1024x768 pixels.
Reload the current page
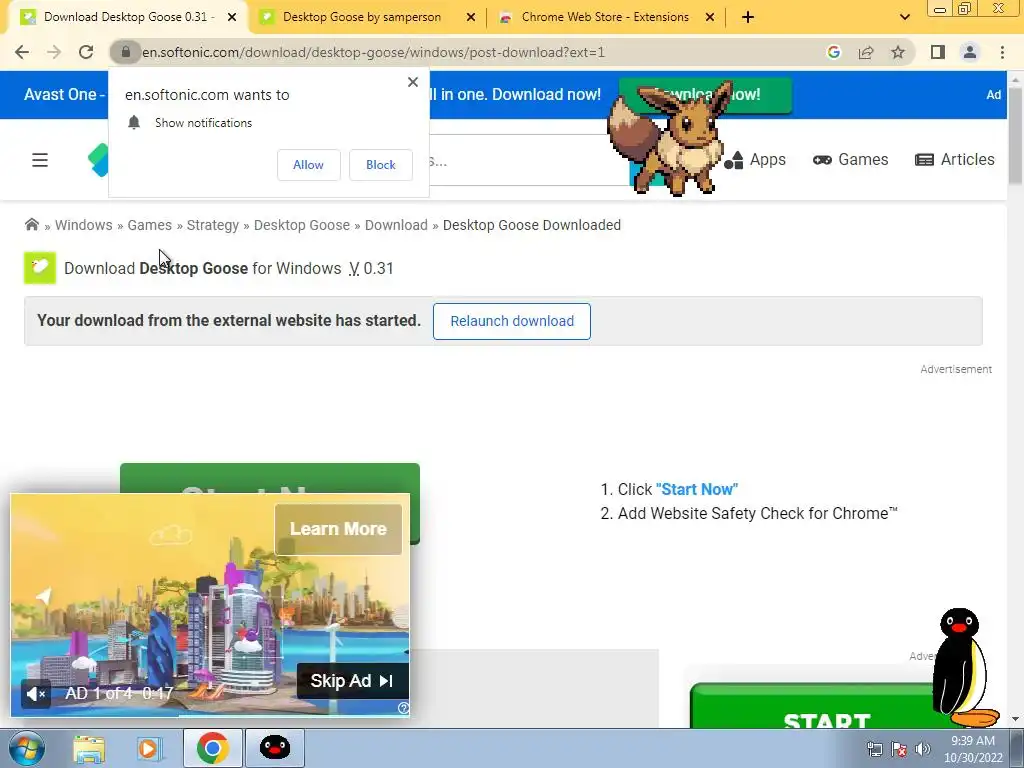[x=86, y=52]
